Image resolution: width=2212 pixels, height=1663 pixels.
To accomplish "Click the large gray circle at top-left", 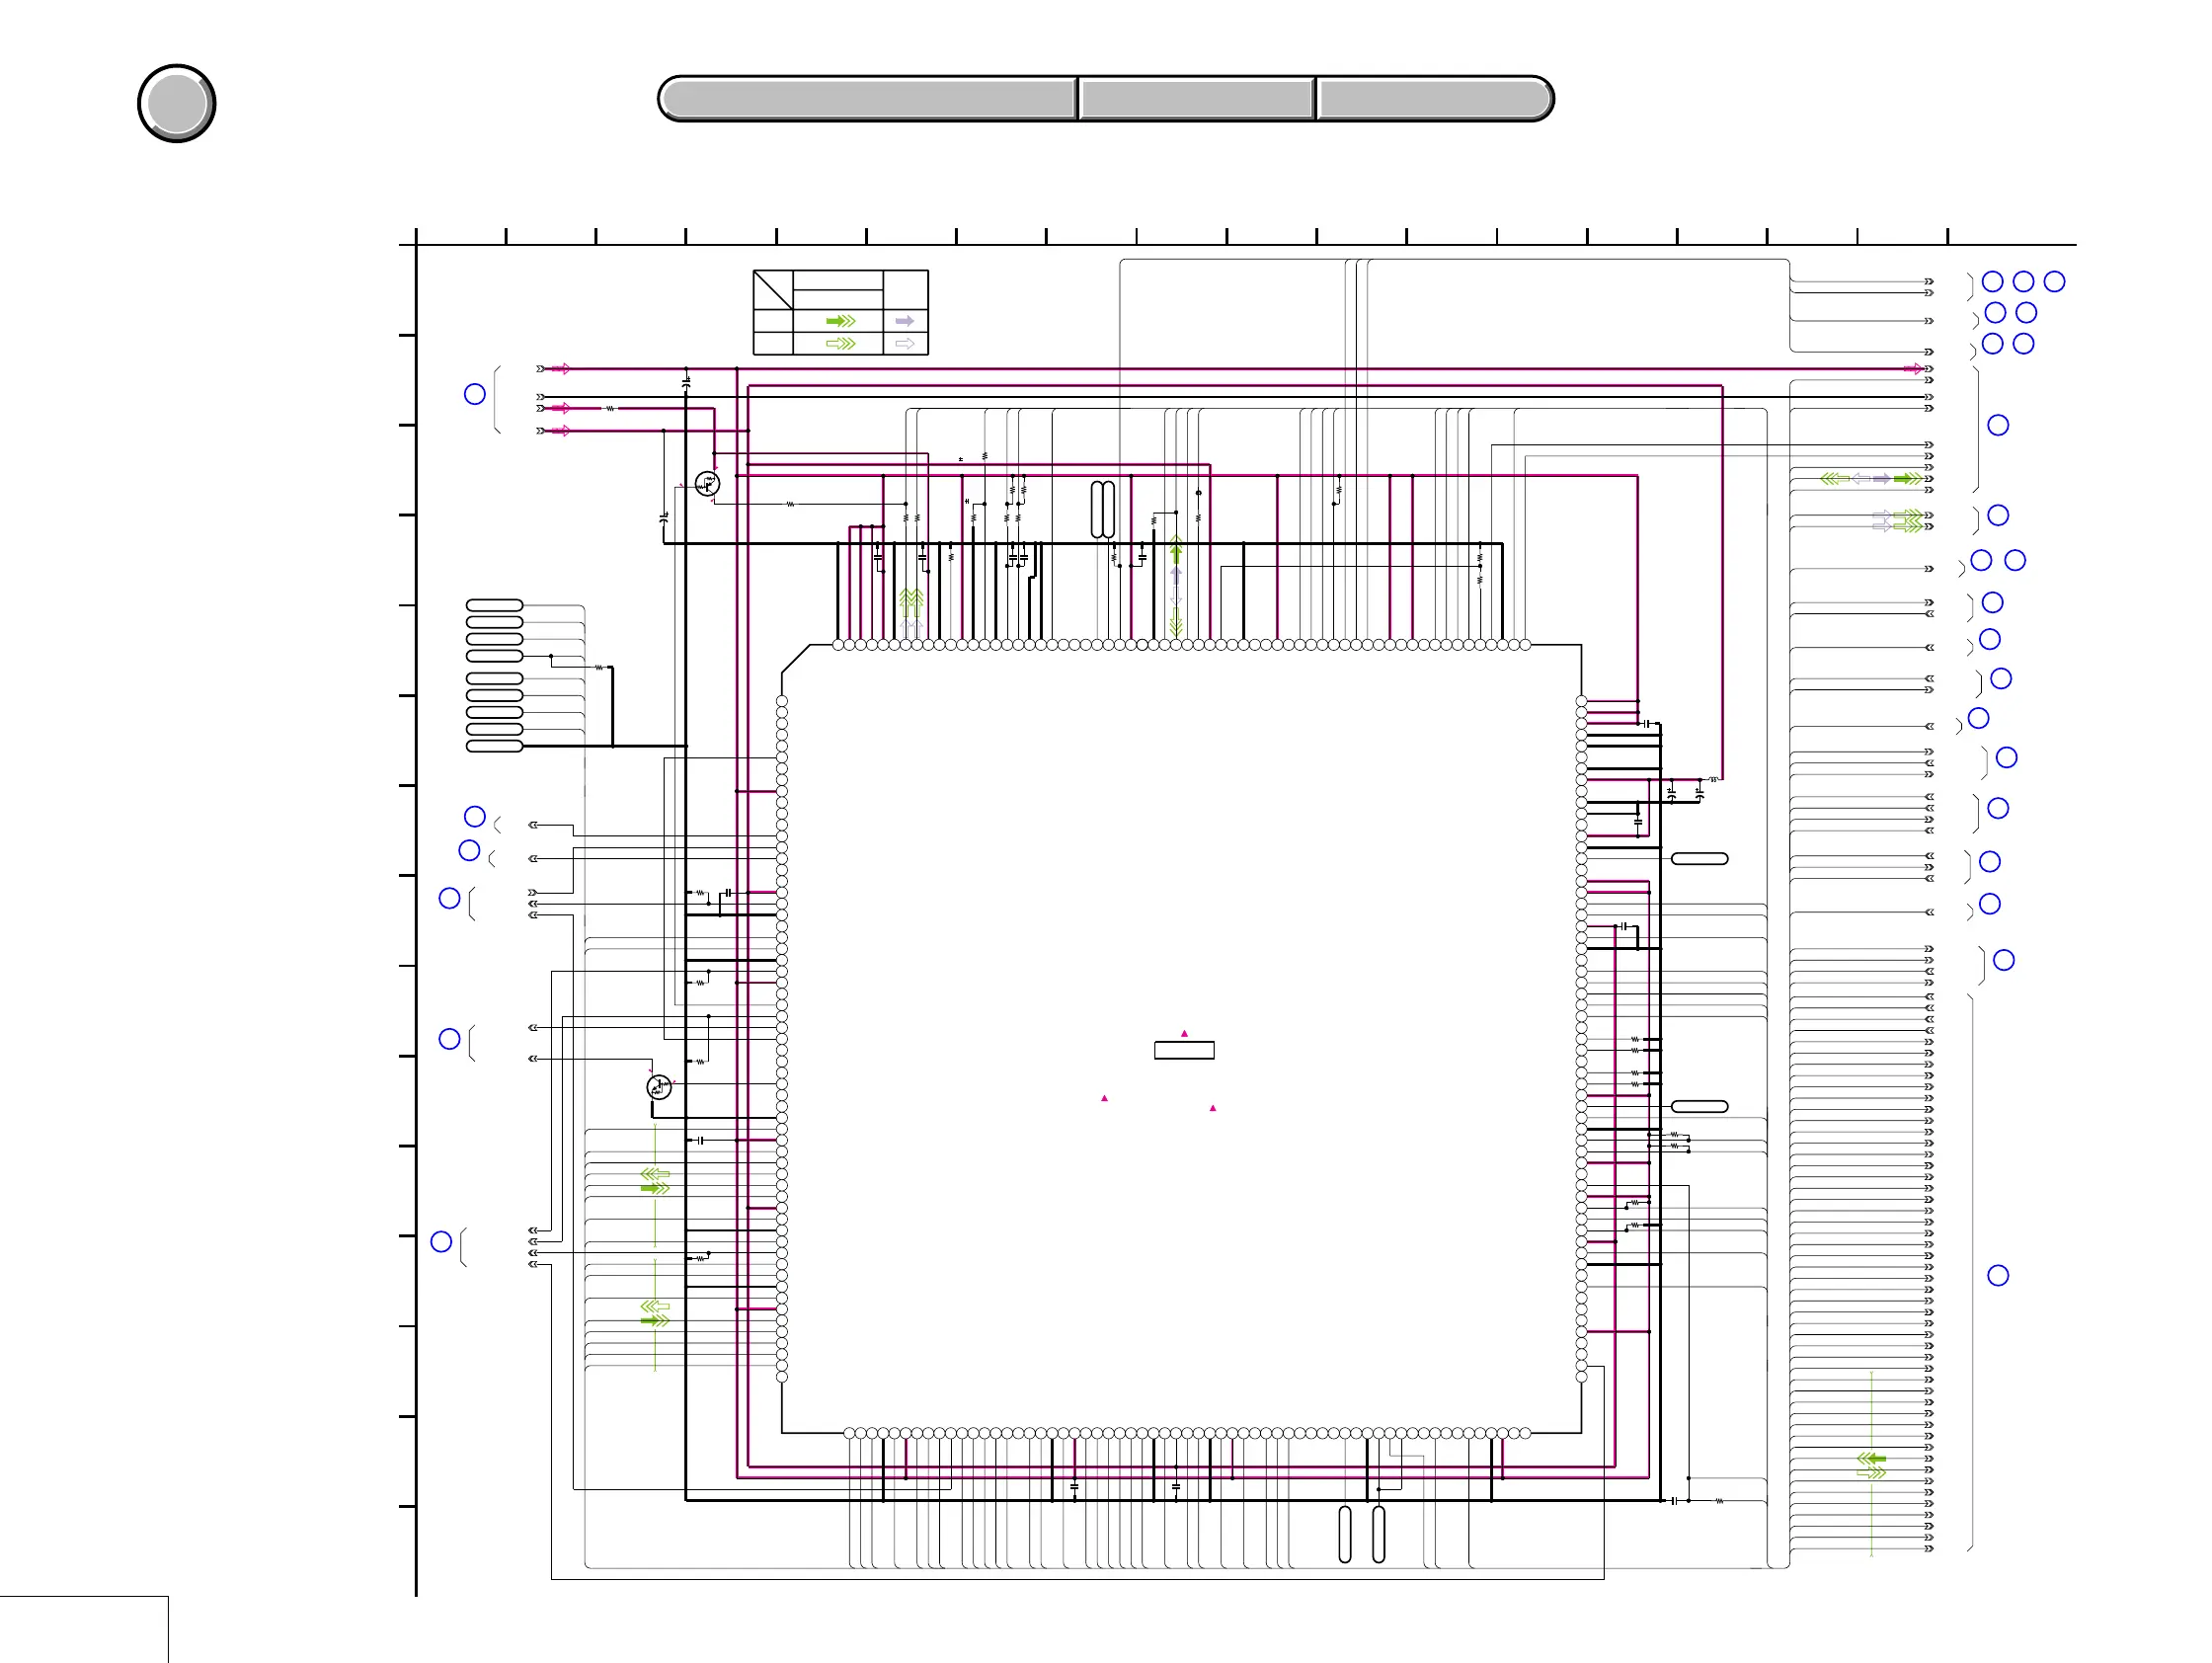I will point(176,103).
